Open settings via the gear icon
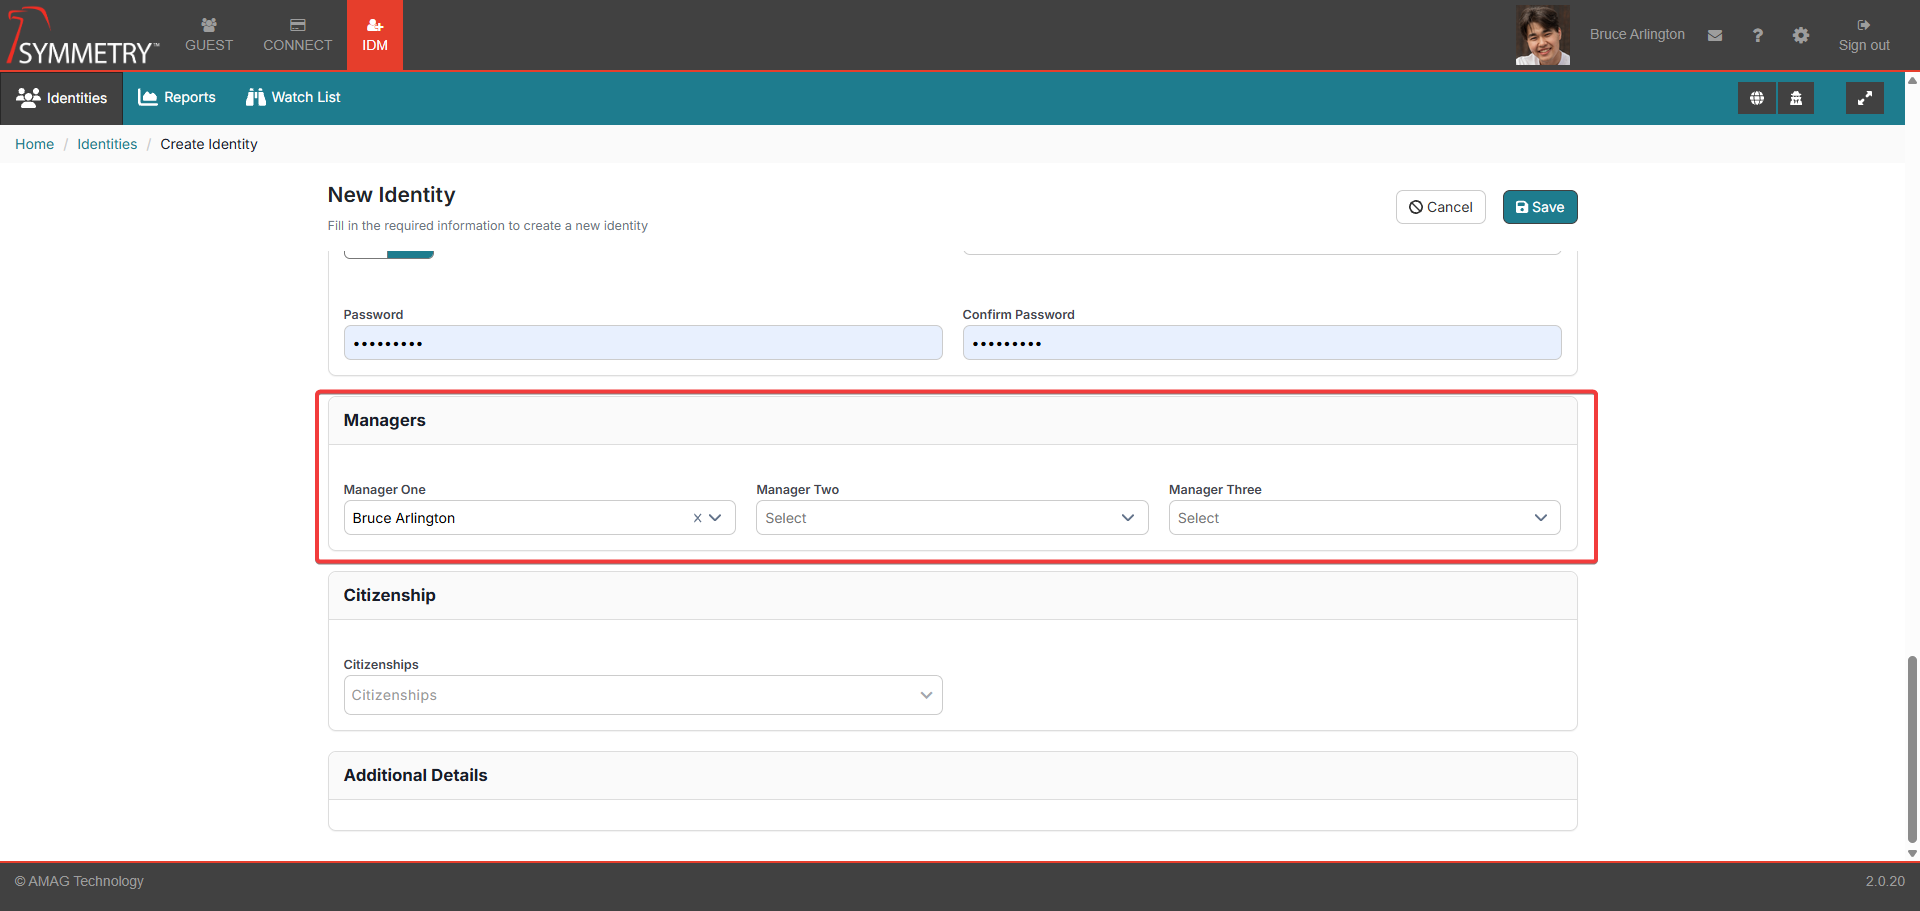Screen dimensions: 1920x911 click(x=1800, y=35)
